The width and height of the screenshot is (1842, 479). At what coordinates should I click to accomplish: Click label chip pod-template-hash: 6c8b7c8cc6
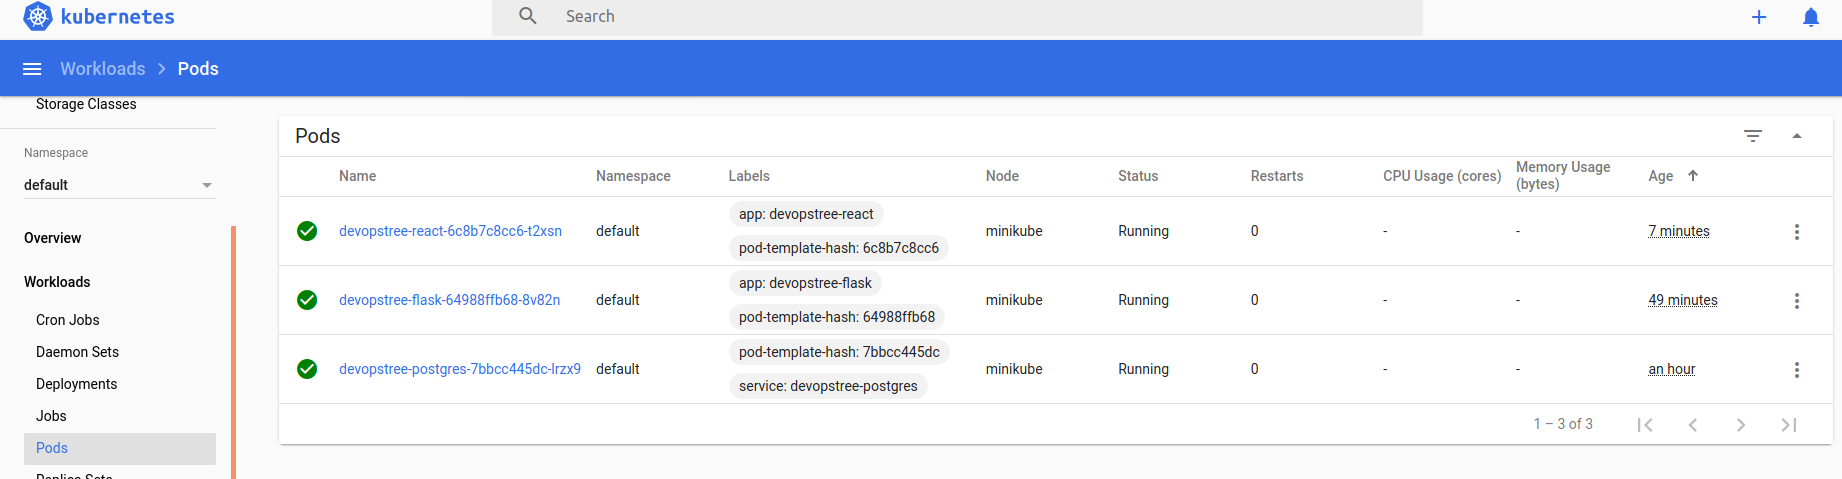[839, 248]
